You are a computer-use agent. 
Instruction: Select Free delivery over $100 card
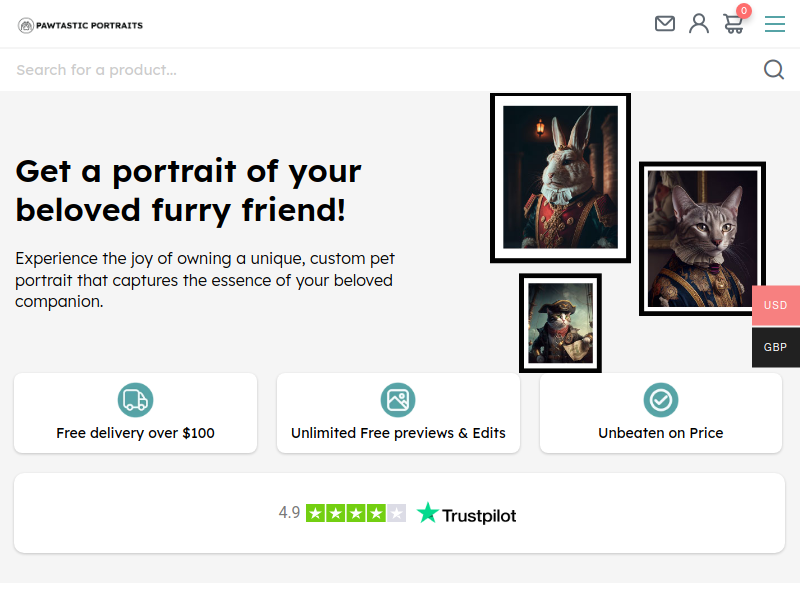click(135, 413)
